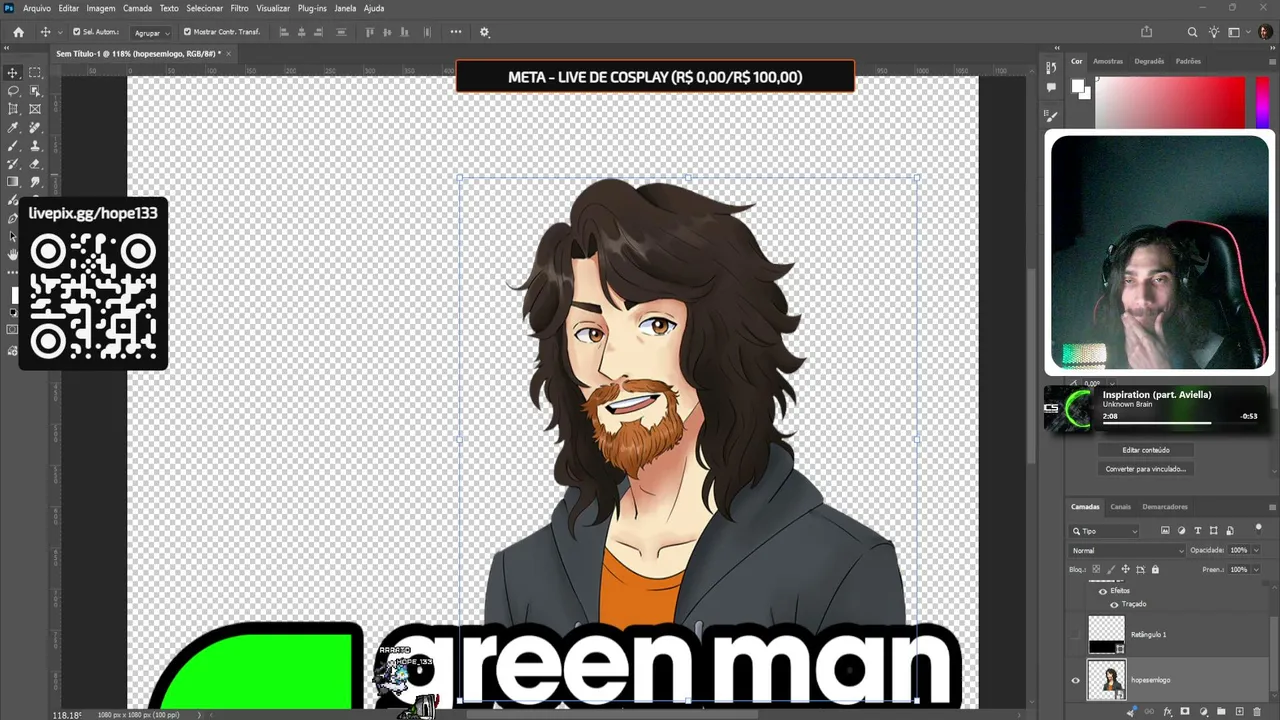Create a new layer group folder
1280x720 pixels.
[1221, 712]
